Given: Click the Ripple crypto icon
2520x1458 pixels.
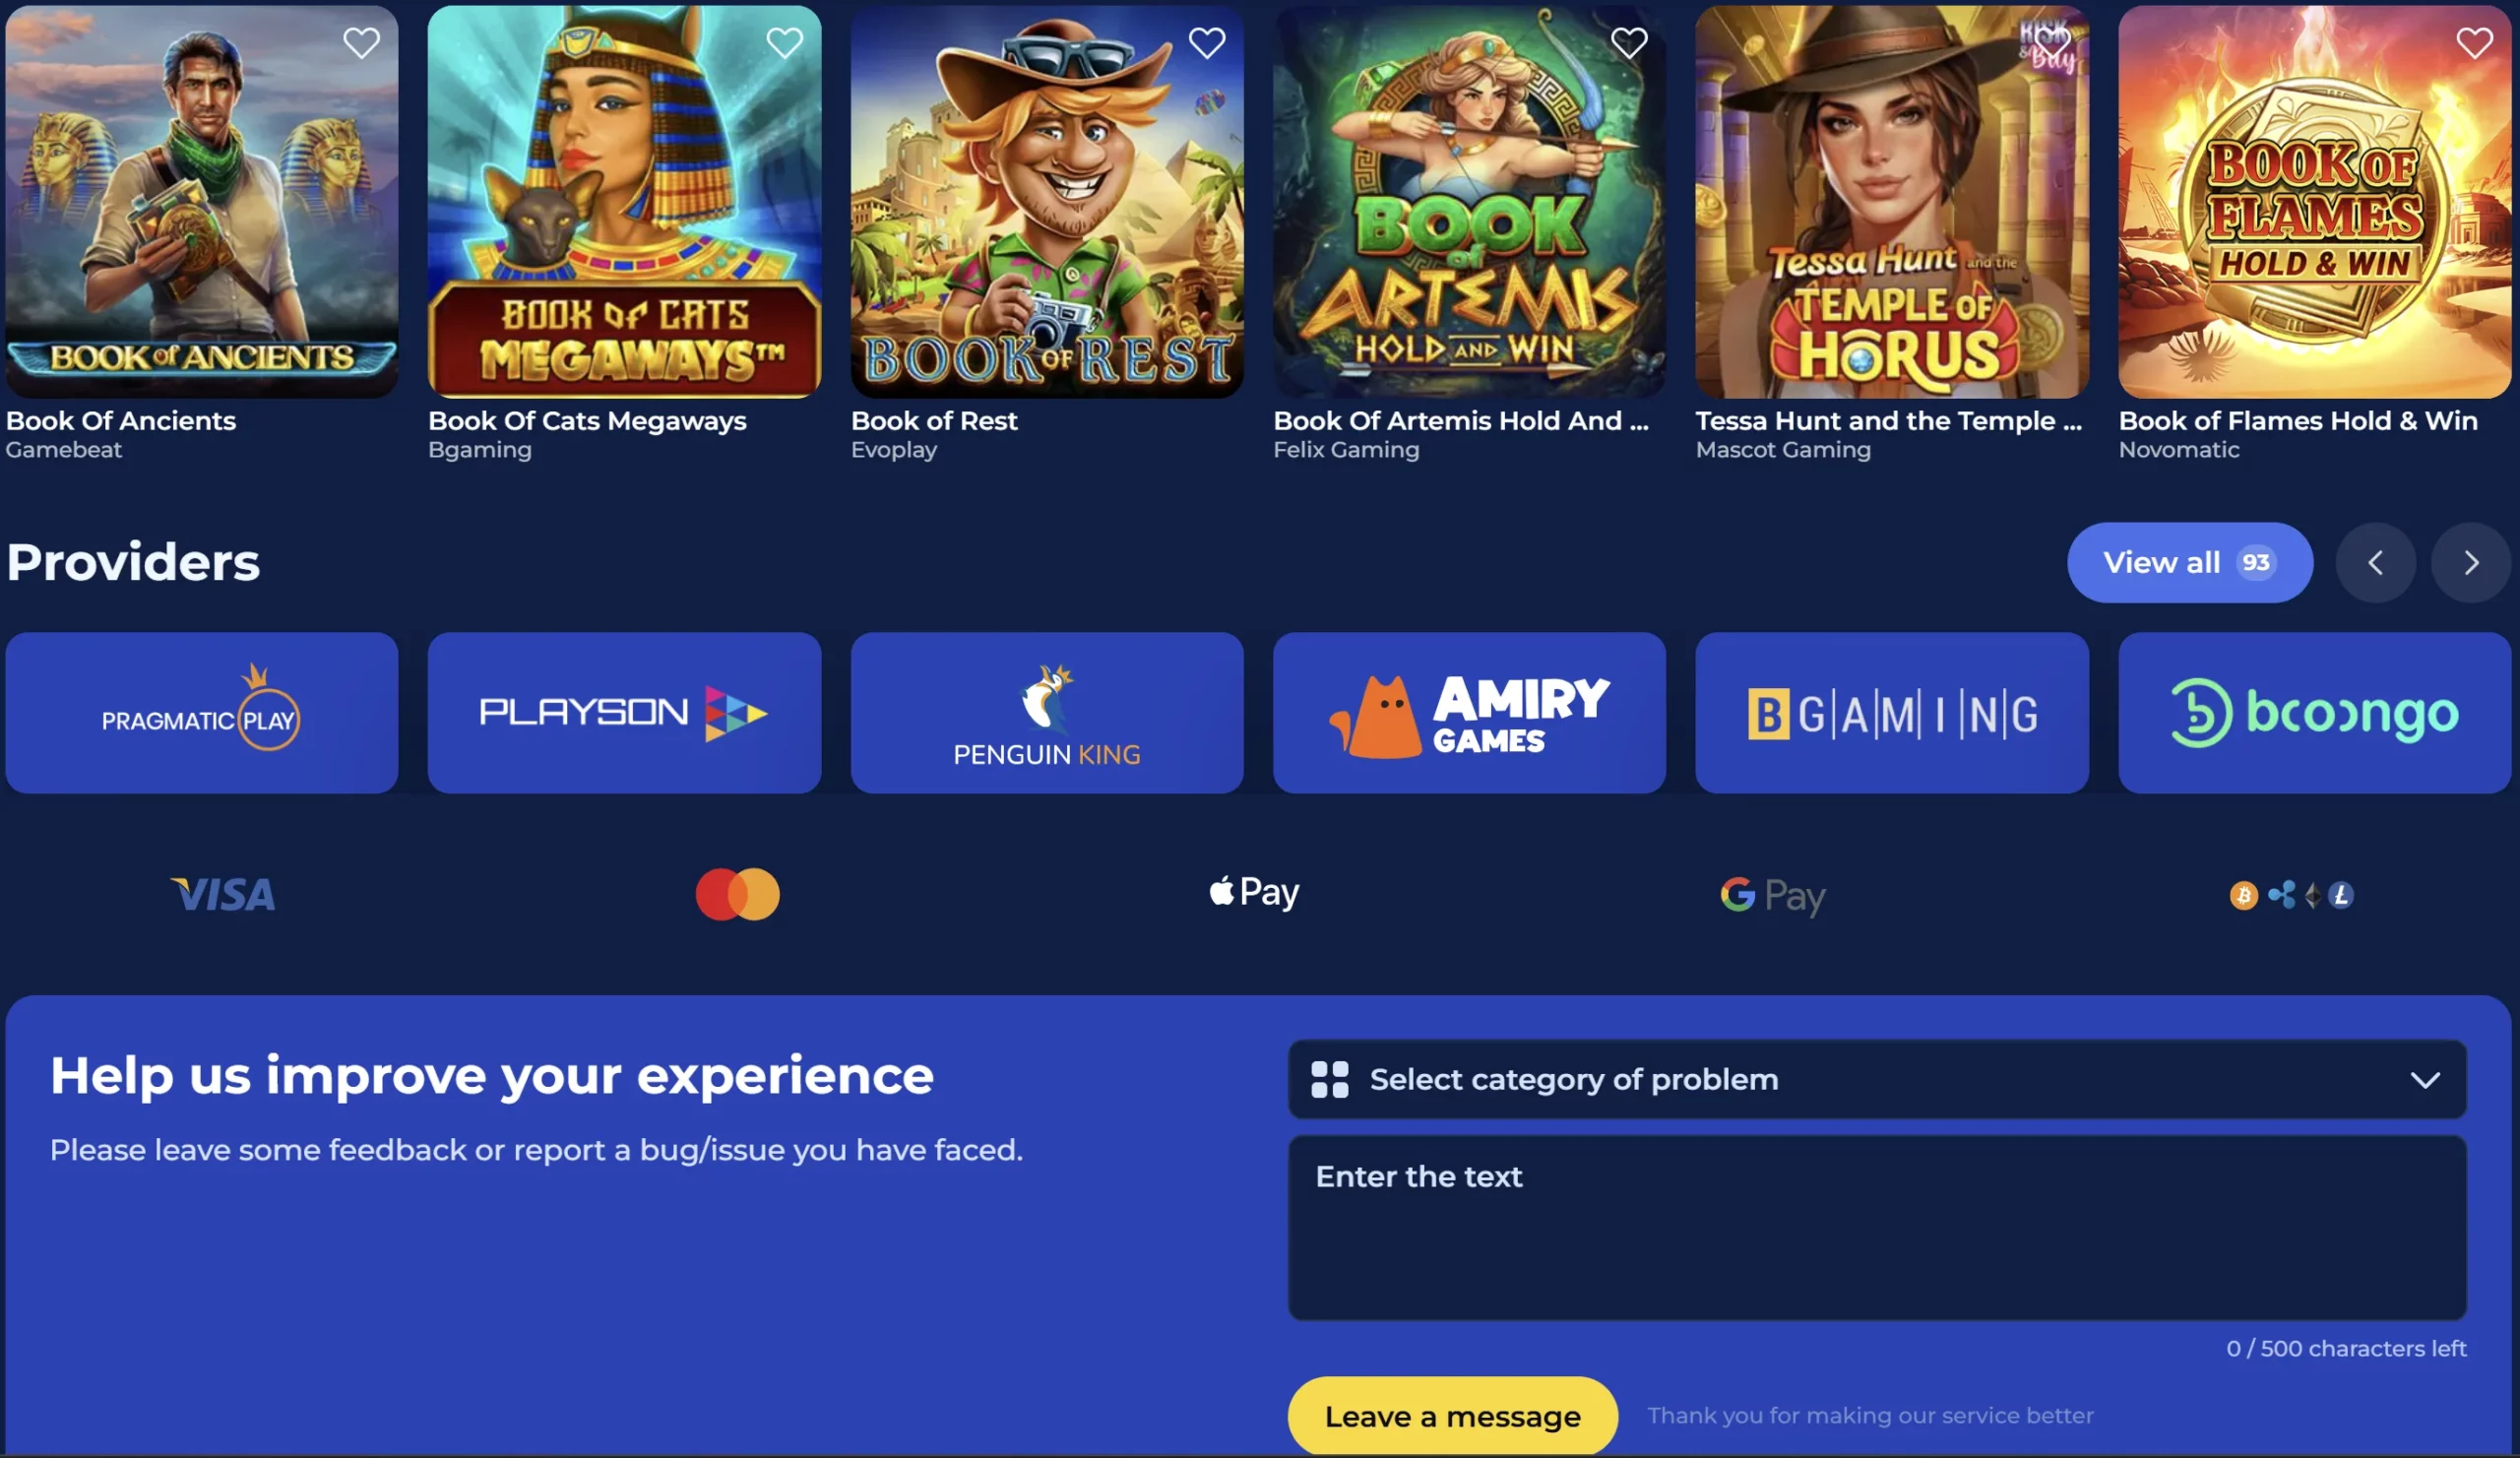Looking at the screenshot, I should click(2282, 894).
